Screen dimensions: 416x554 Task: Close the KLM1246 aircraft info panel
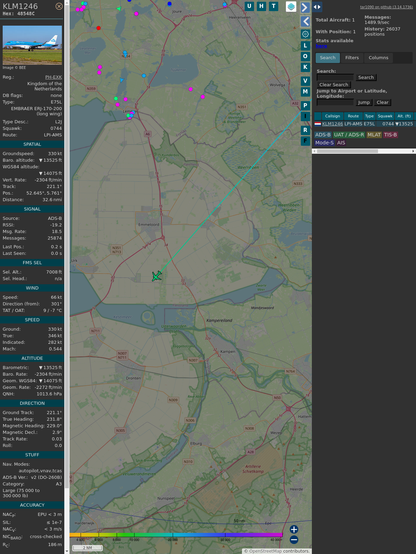point(59,6)
